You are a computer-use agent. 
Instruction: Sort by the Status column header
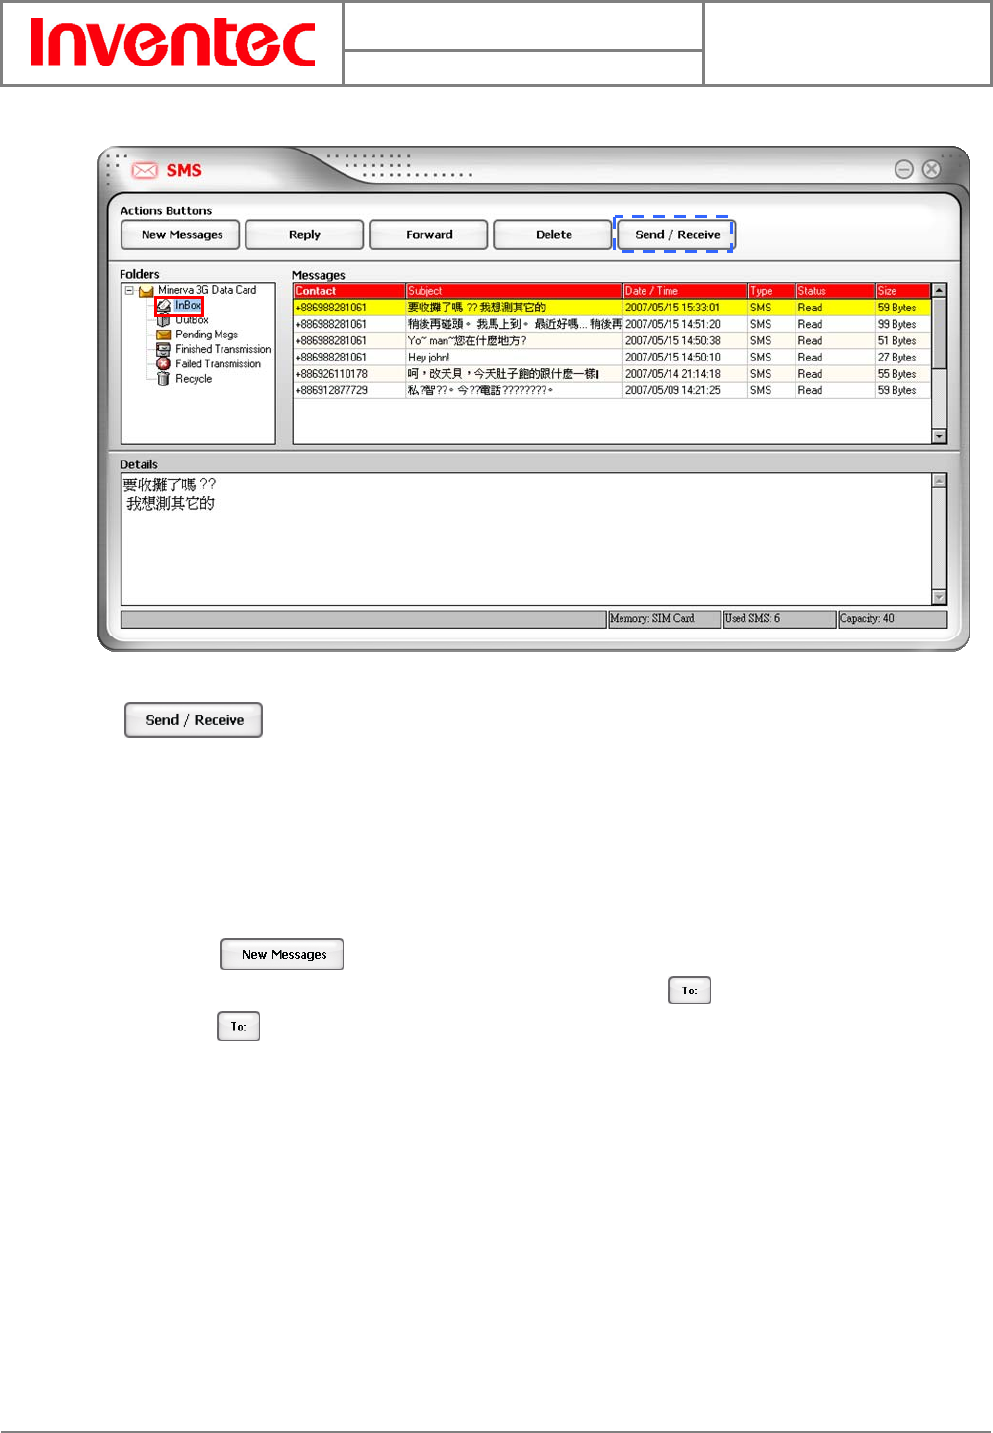tap(835, 291)
